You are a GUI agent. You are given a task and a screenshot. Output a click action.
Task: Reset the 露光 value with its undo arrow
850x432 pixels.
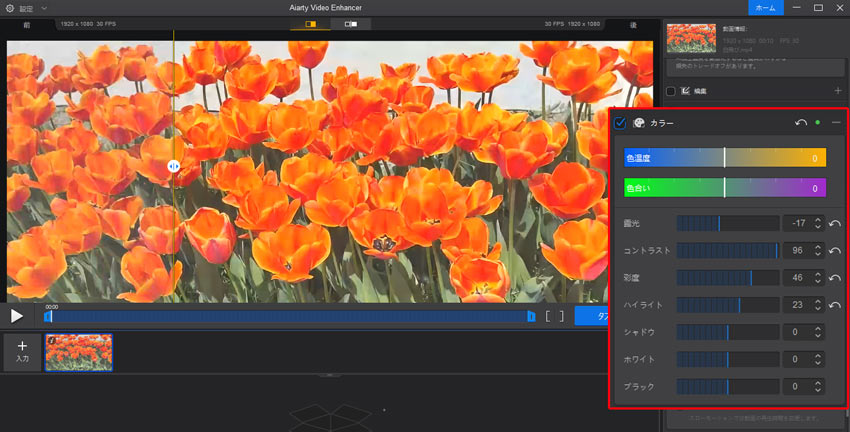[x=835, y=223]
